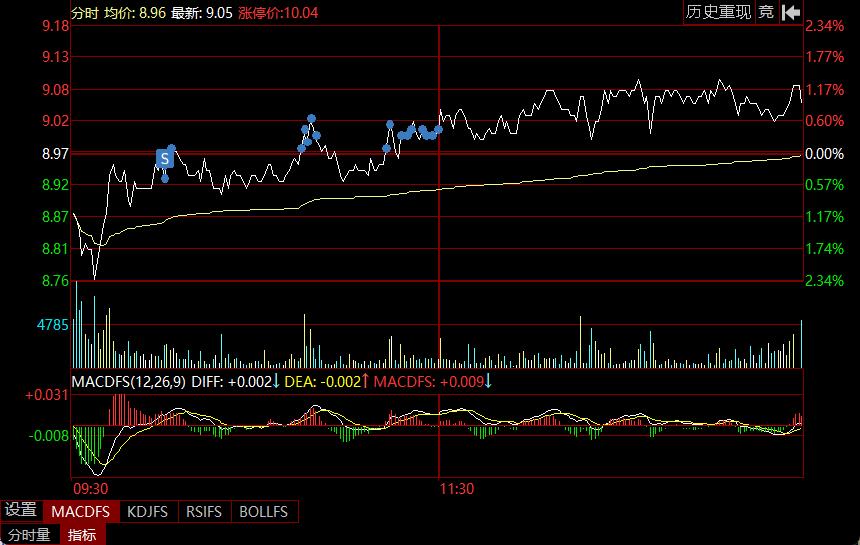The width and height of the screenshot is (860, 545).
Task: Click the 竞 auction button
Action: (766, 12)
